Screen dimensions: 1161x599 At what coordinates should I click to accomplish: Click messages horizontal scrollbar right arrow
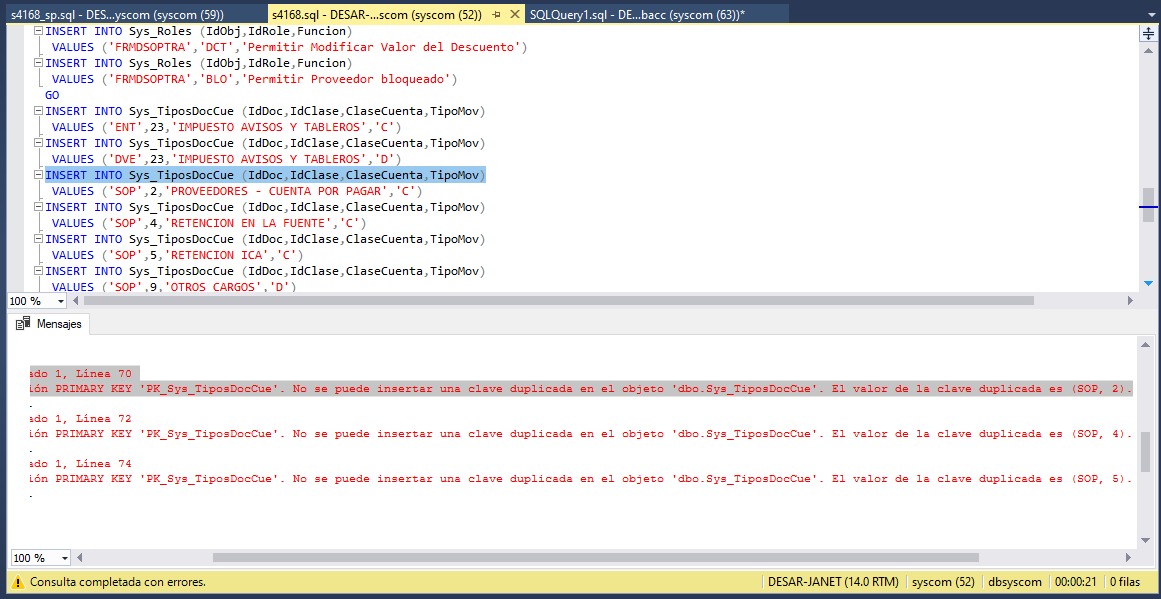pos(1130,558)
